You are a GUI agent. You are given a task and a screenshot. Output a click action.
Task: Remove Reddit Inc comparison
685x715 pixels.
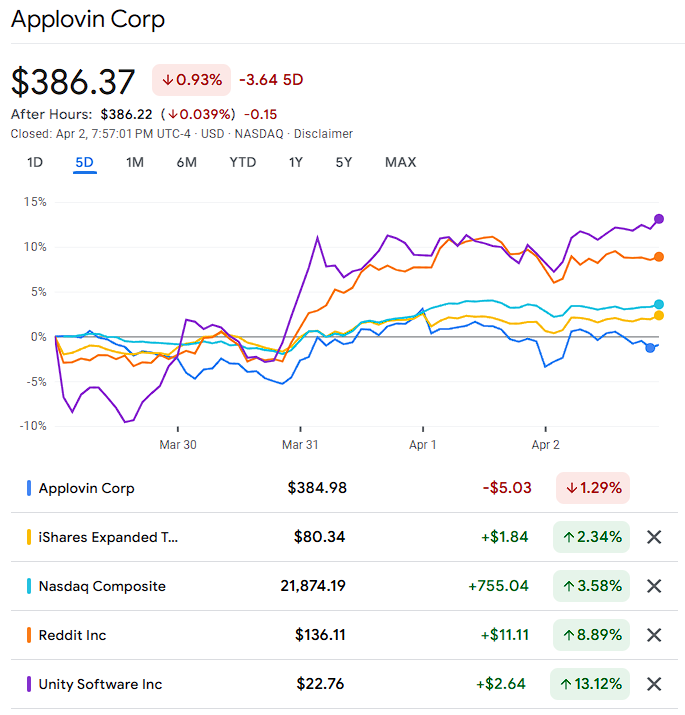654,635
